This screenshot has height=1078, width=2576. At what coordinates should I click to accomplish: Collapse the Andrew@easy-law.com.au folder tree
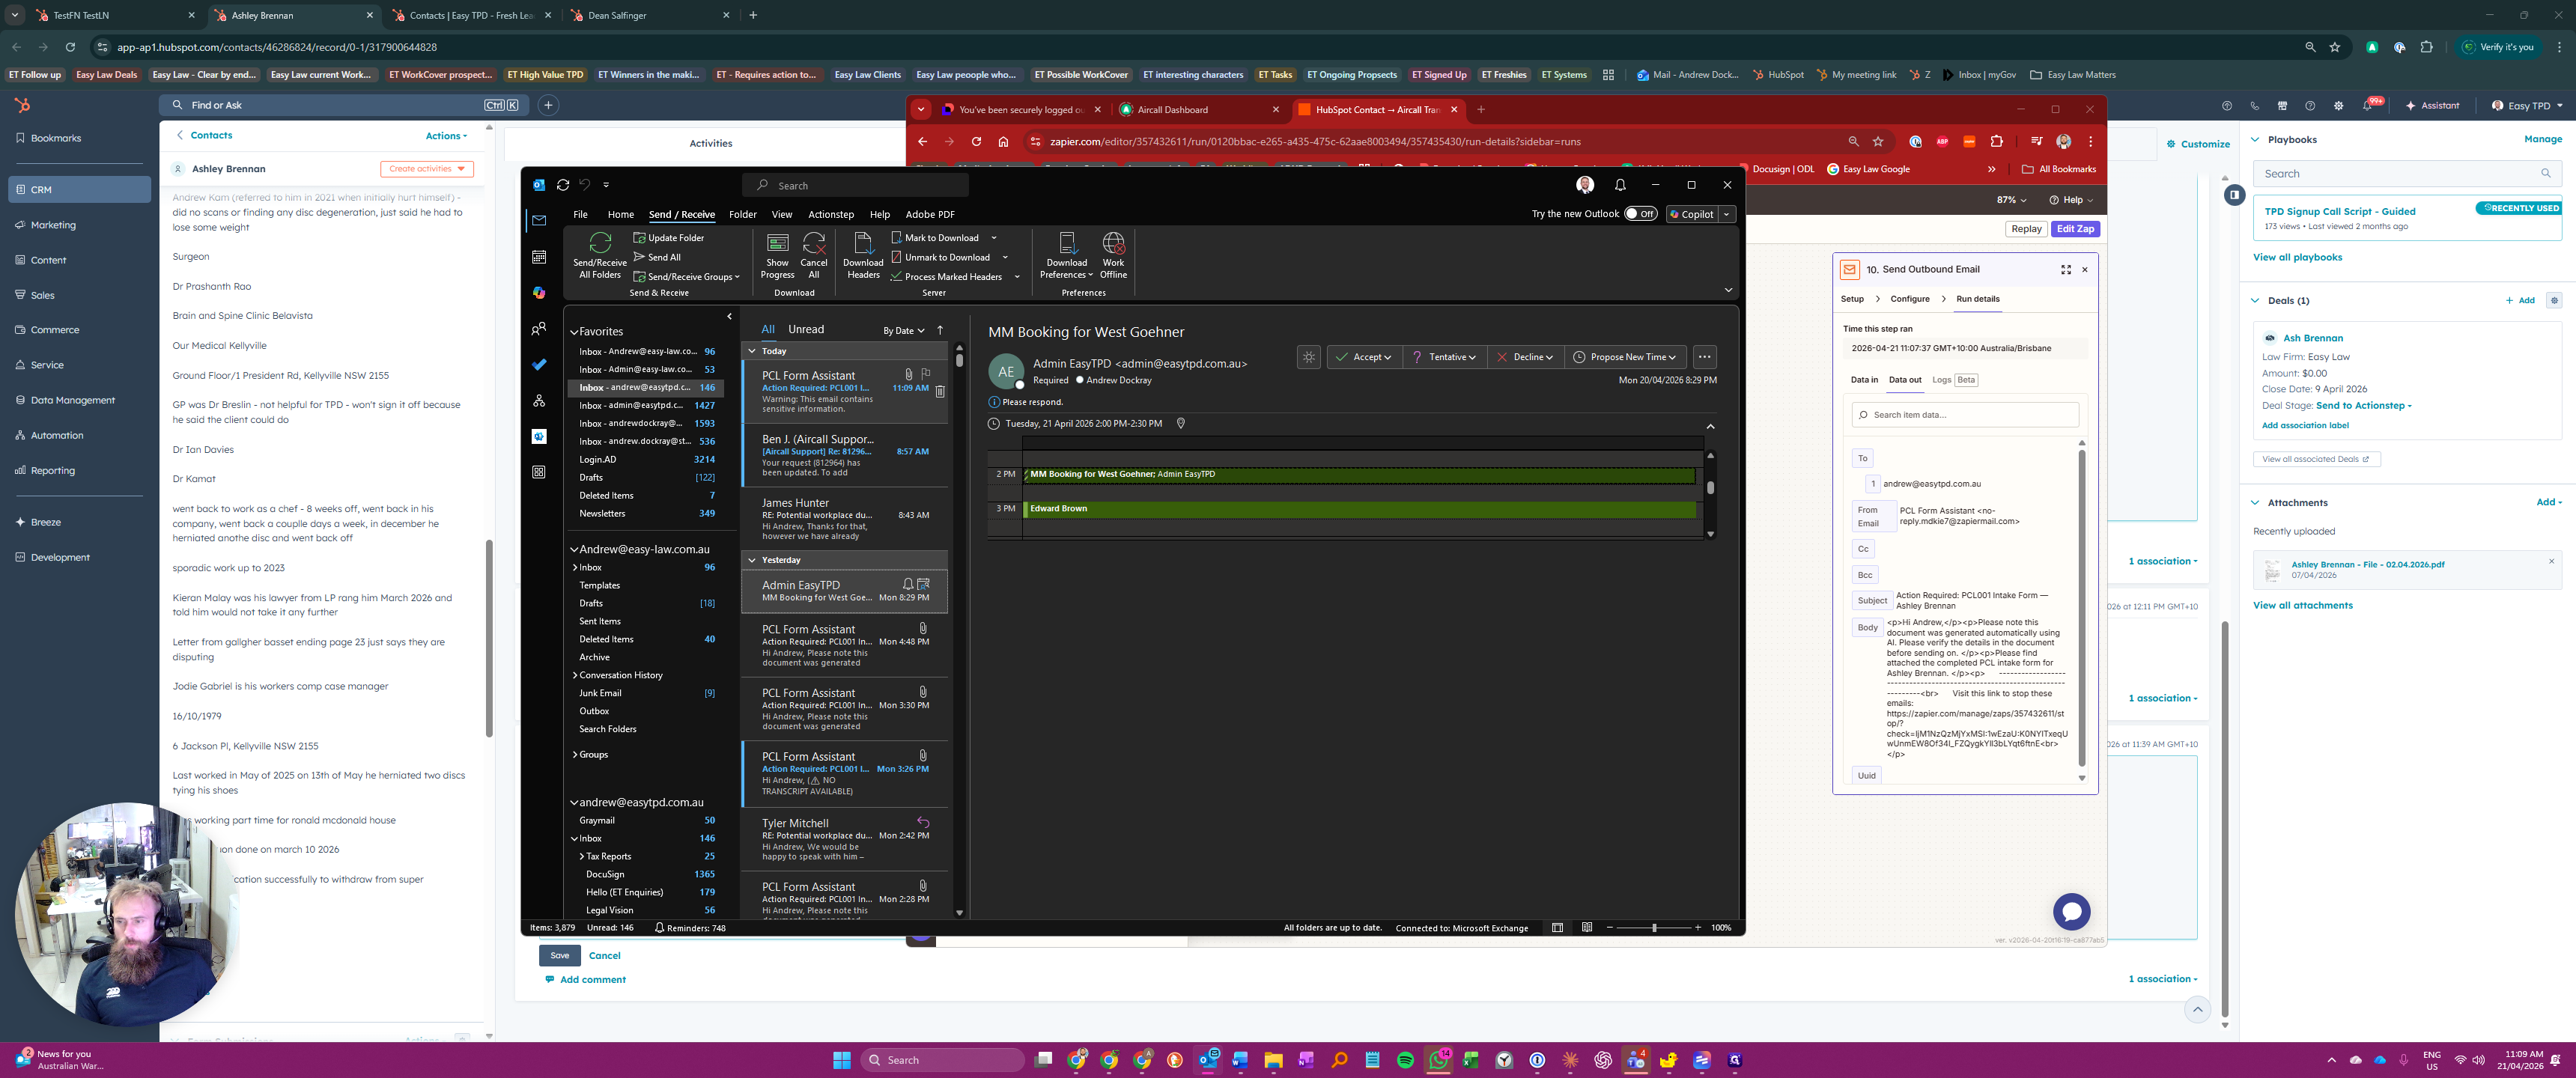coord(574,550)
